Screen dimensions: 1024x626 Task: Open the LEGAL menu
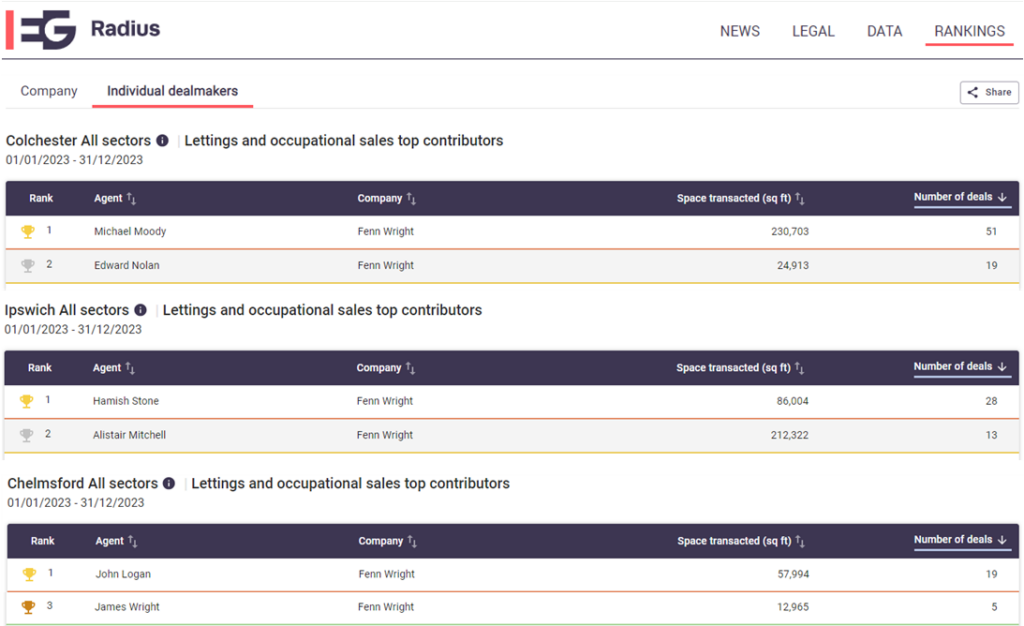813,31
